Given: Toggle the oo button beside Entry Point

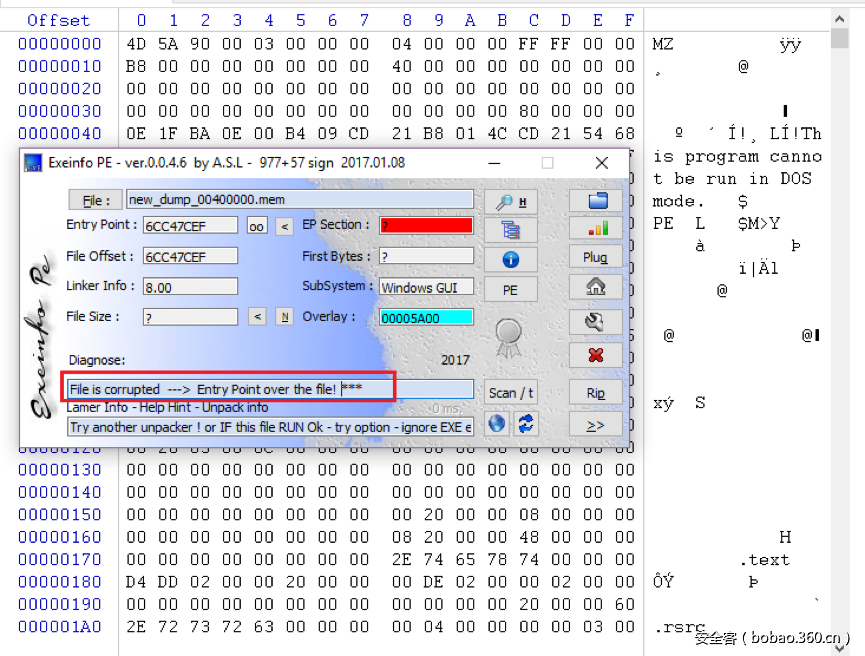Looking at the screenshot, I should coord(256,226).
